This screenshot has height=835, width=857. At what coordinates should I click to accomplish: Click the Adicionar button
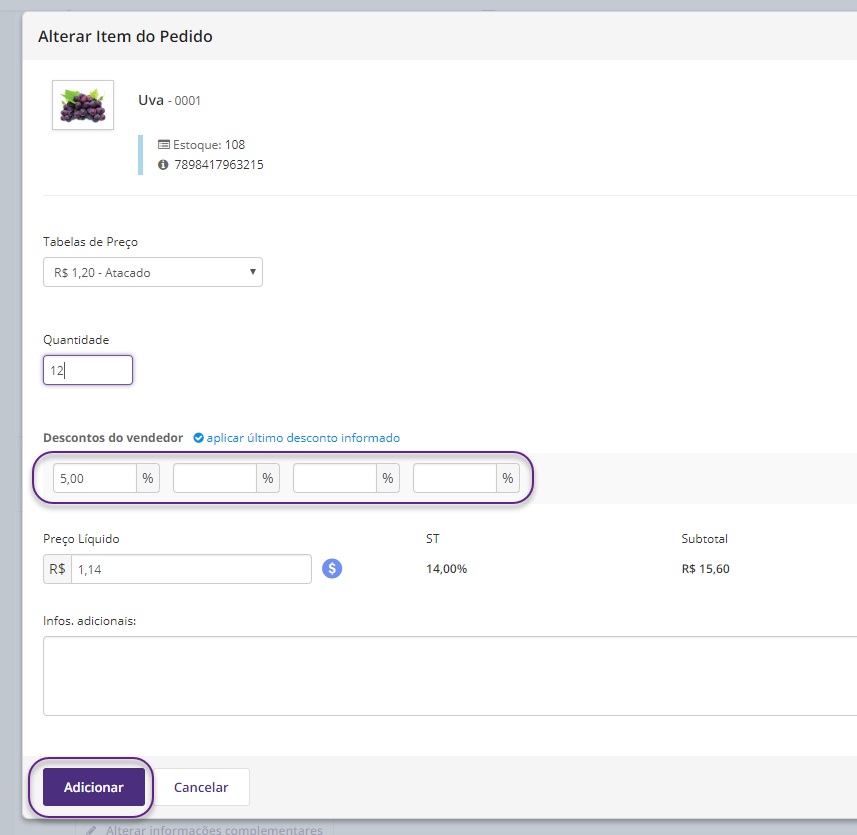tap(94, 787)
